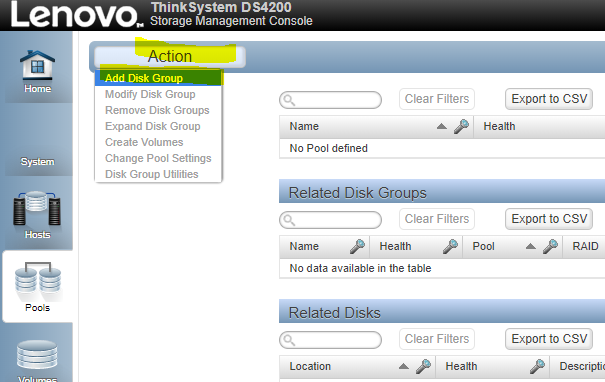Filter Related Disk Groups by Name wrench icon
This screenshot has width=605, height=382.
point(357,246)
